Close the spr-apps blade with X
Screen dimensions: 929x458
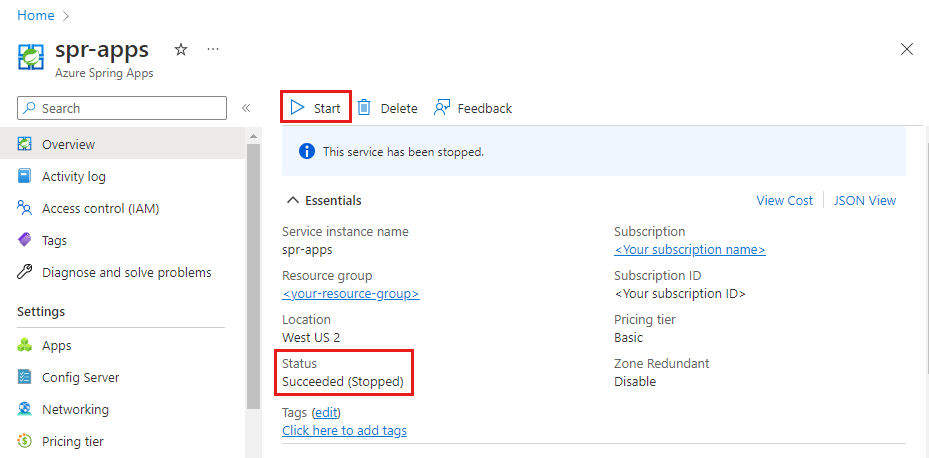[x=906, y=50]
